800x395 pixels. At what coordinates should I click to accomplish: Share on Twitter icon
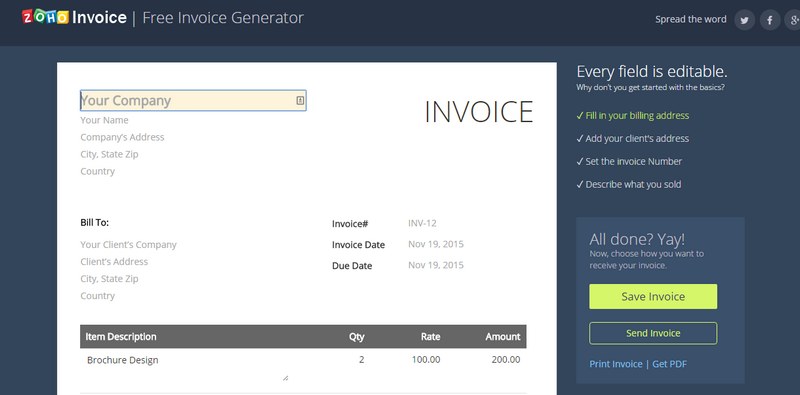tap(744, 20)
